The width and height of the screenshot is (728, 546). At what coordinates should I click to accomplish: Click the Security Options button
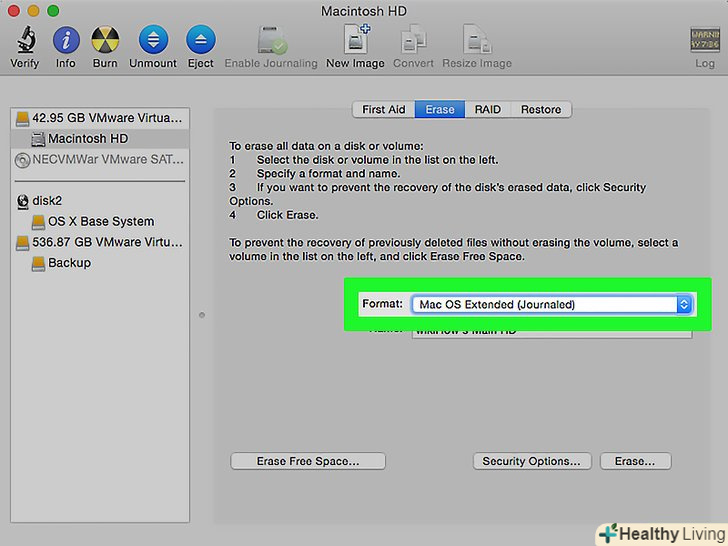pyautogui.click(x=532, y=461)
